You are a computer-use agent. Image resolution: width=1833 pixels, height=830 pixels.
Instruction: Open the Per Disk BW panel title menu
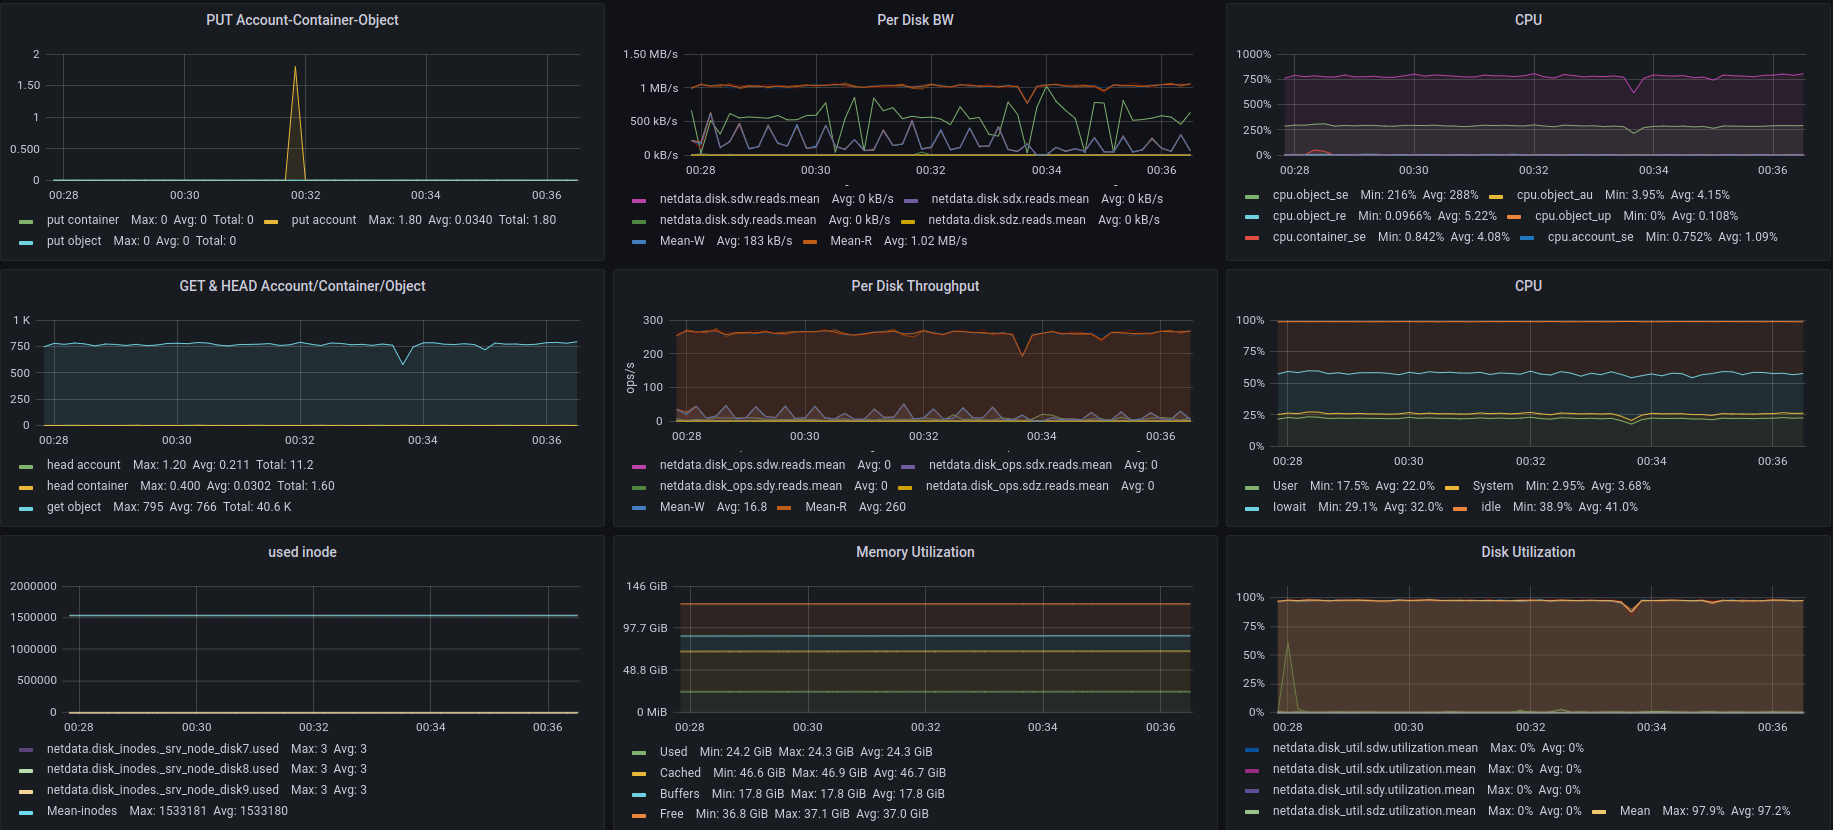pyautogui.click(x=915, y=20)
